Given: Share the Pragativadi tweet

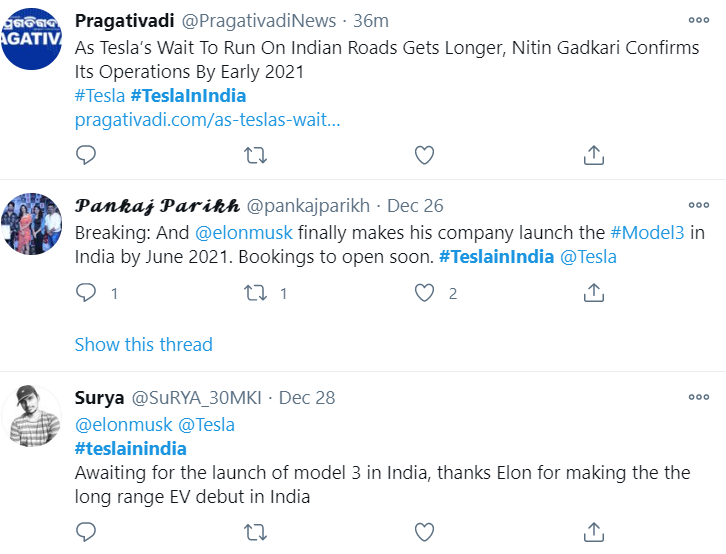Looking at the screenshot, I should point(594,155).
